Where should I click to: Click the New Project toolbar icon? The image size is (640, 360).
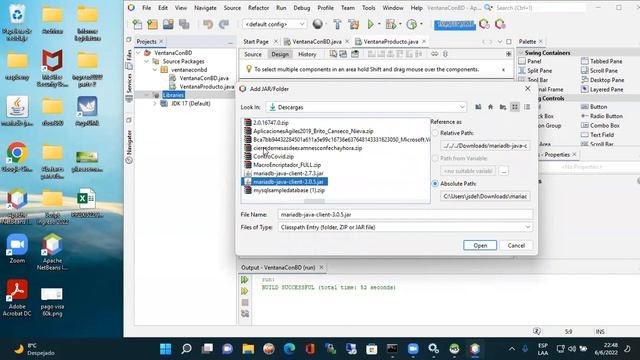pos(153,24)
